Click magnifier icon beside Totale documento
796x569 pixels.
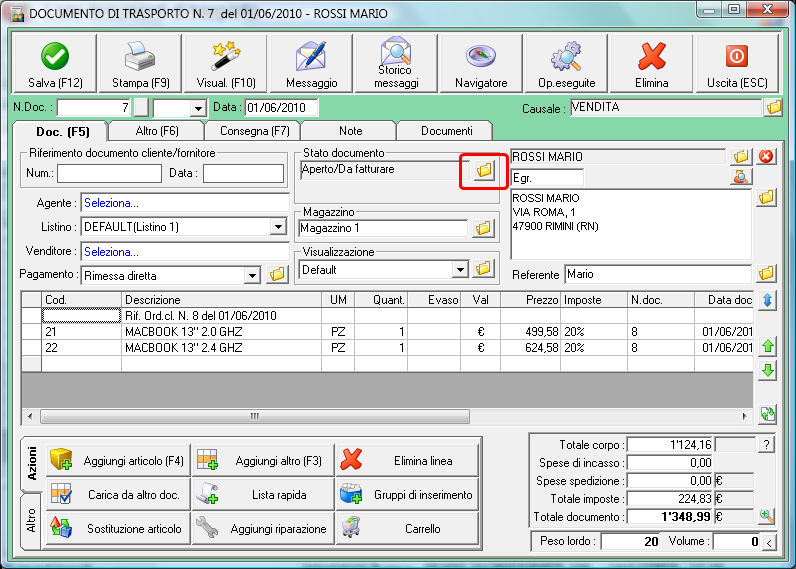pyautogui.click(x=767, y=517)
